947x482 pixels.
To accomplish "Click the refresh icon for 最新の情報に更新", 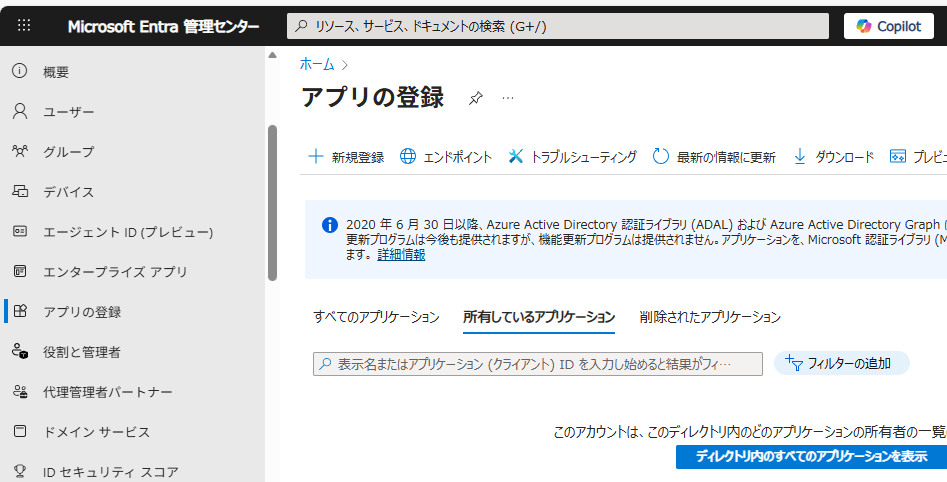I will (x=661, y=156).
